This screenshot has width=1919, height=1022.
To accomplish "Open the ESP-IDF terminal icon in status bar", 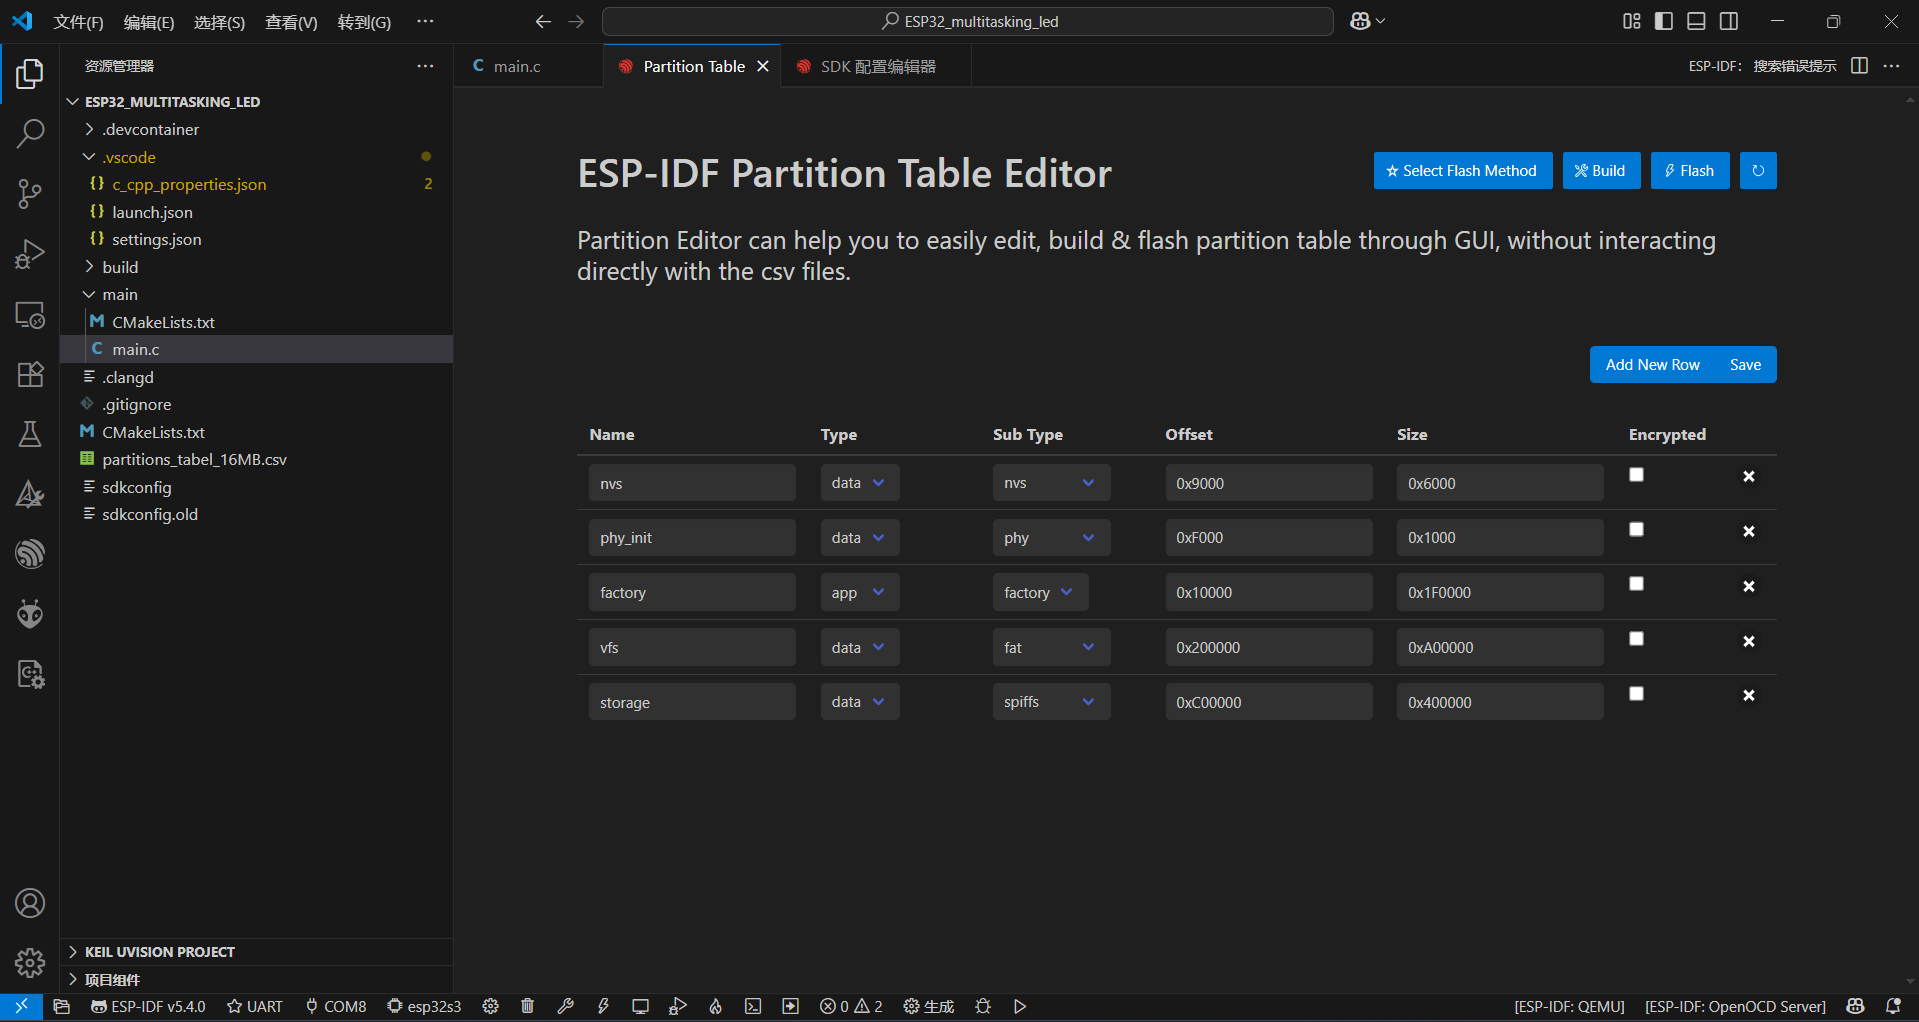I will 753,1006.
